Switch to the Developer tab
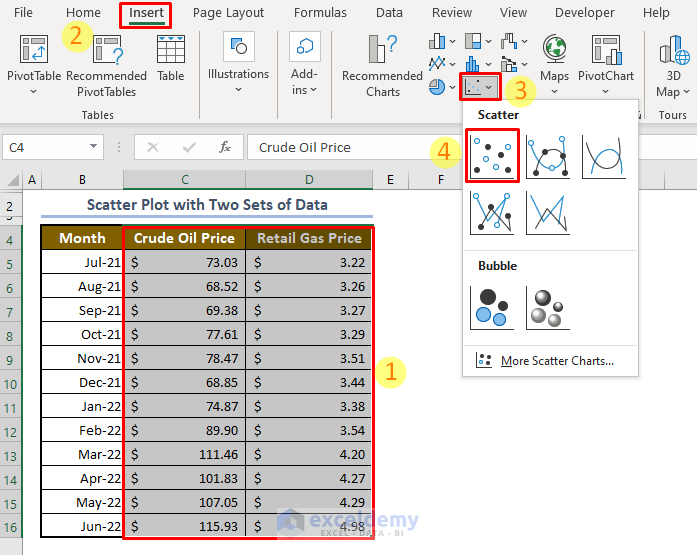 click(585, 12)
